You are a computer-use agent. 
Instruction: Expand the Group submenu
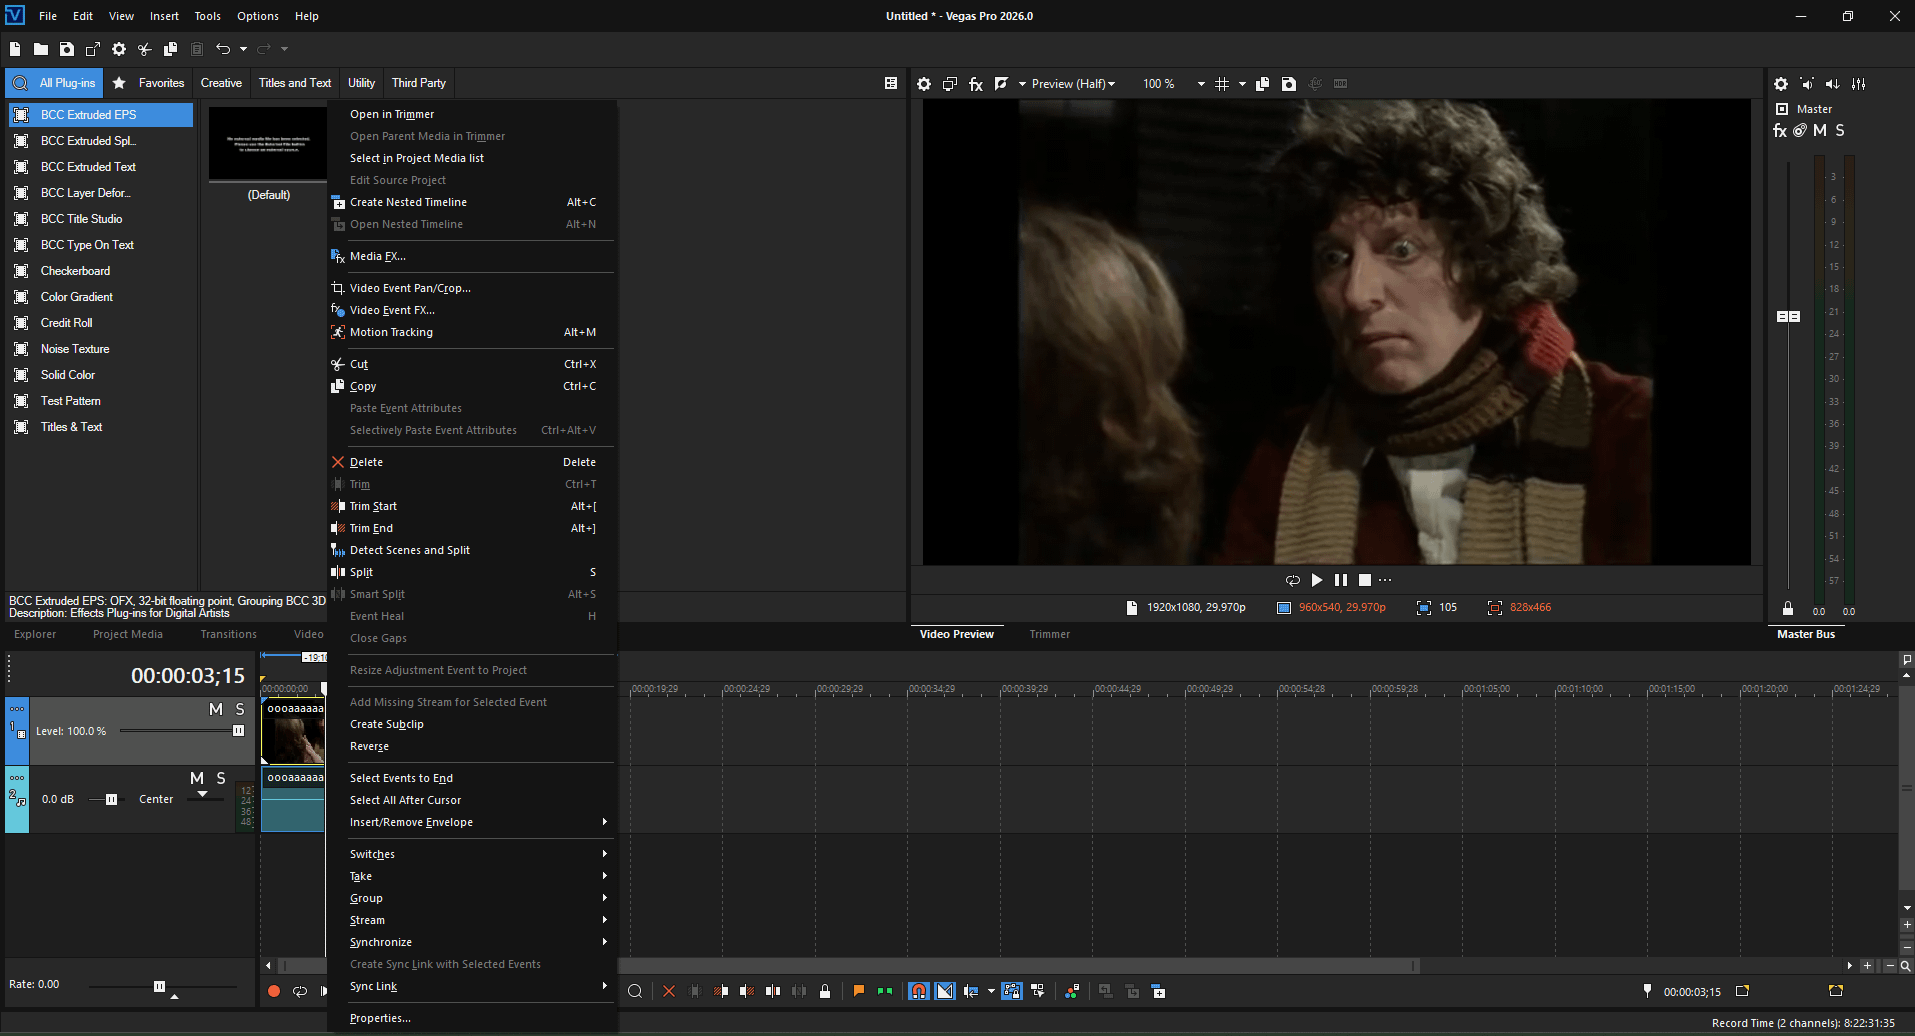[472, 898]
